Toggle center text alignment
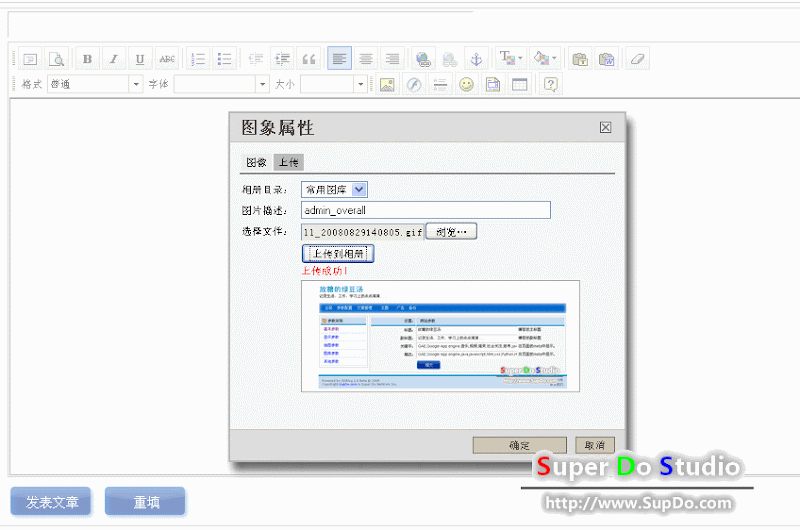This screenshot has width=800, height=530. point(366,59)
